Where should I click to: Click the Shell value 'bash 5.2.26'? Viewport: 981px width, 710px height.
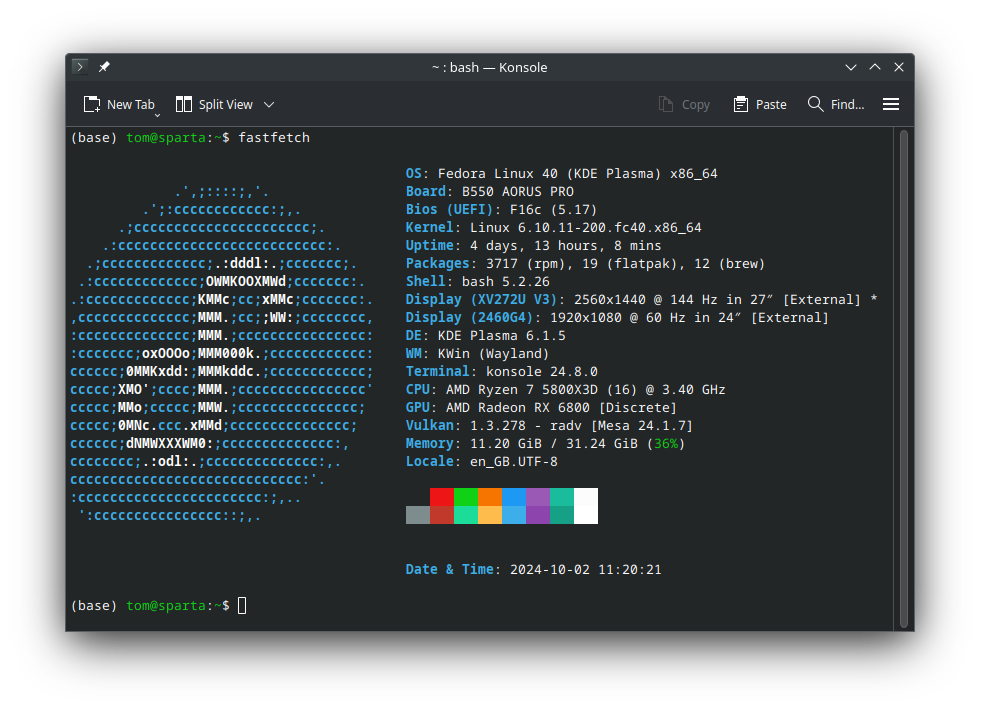click(x=506, y=281)
